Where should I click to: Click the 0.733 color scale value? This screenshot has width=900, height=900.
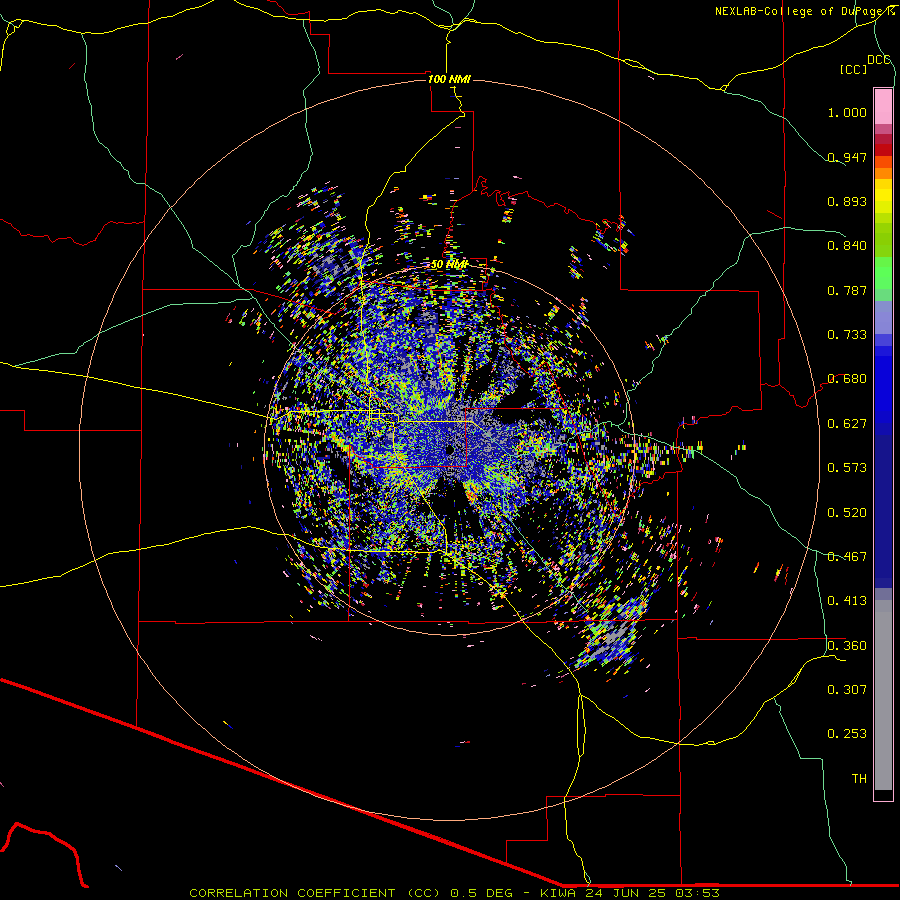[x=847, y=335]
